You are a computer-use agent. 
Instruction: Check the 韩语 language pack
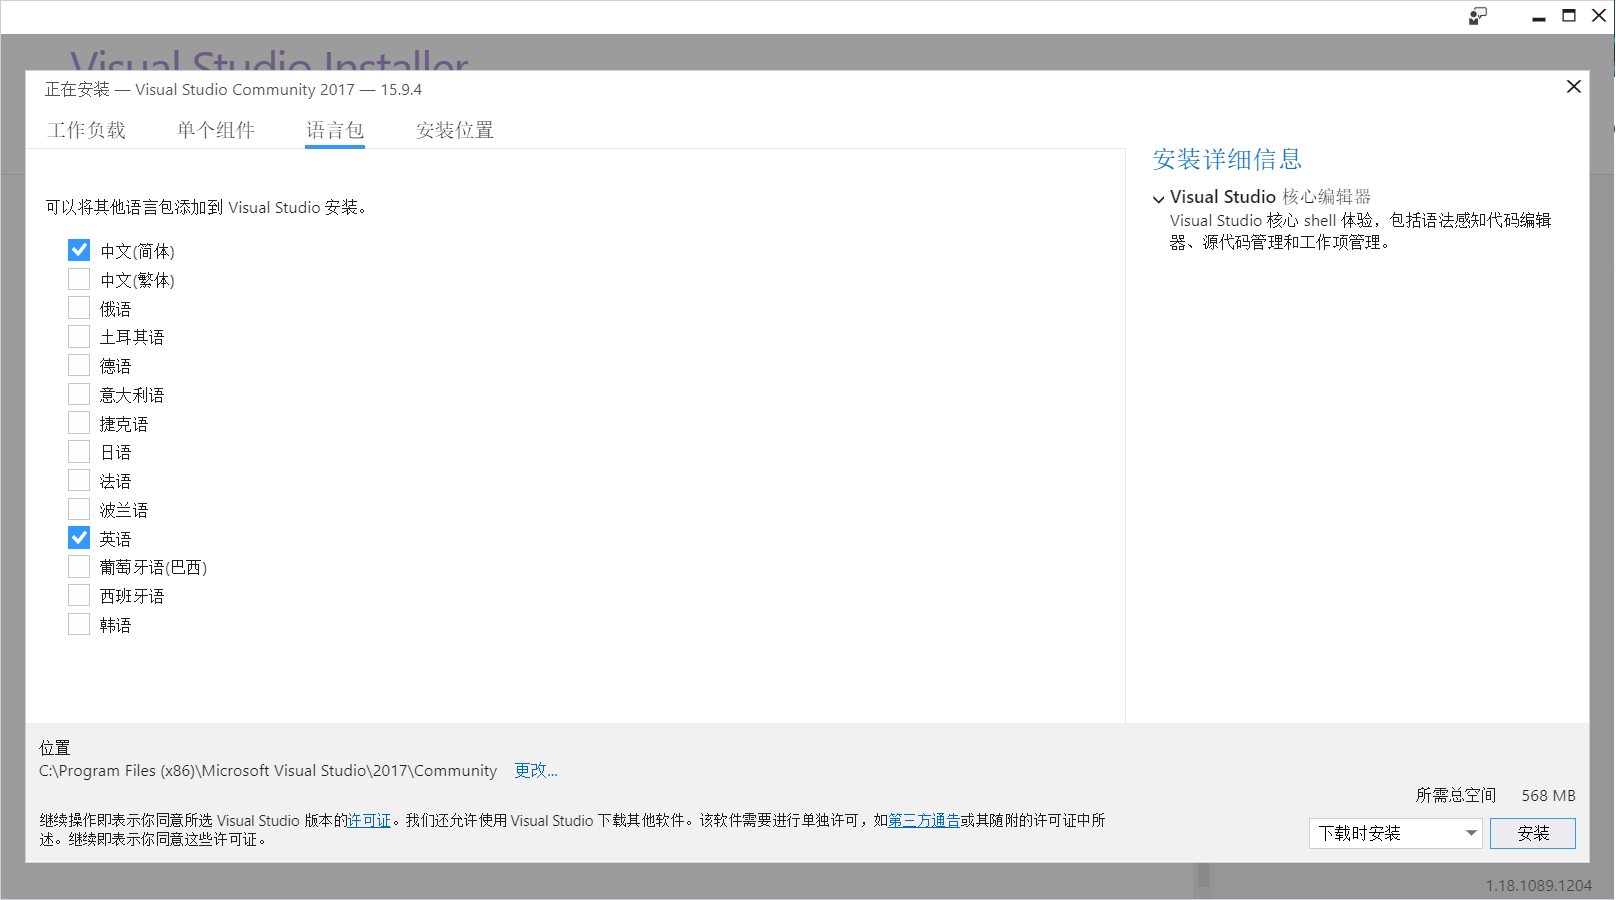pyautogui.click(x=79, y=624)
